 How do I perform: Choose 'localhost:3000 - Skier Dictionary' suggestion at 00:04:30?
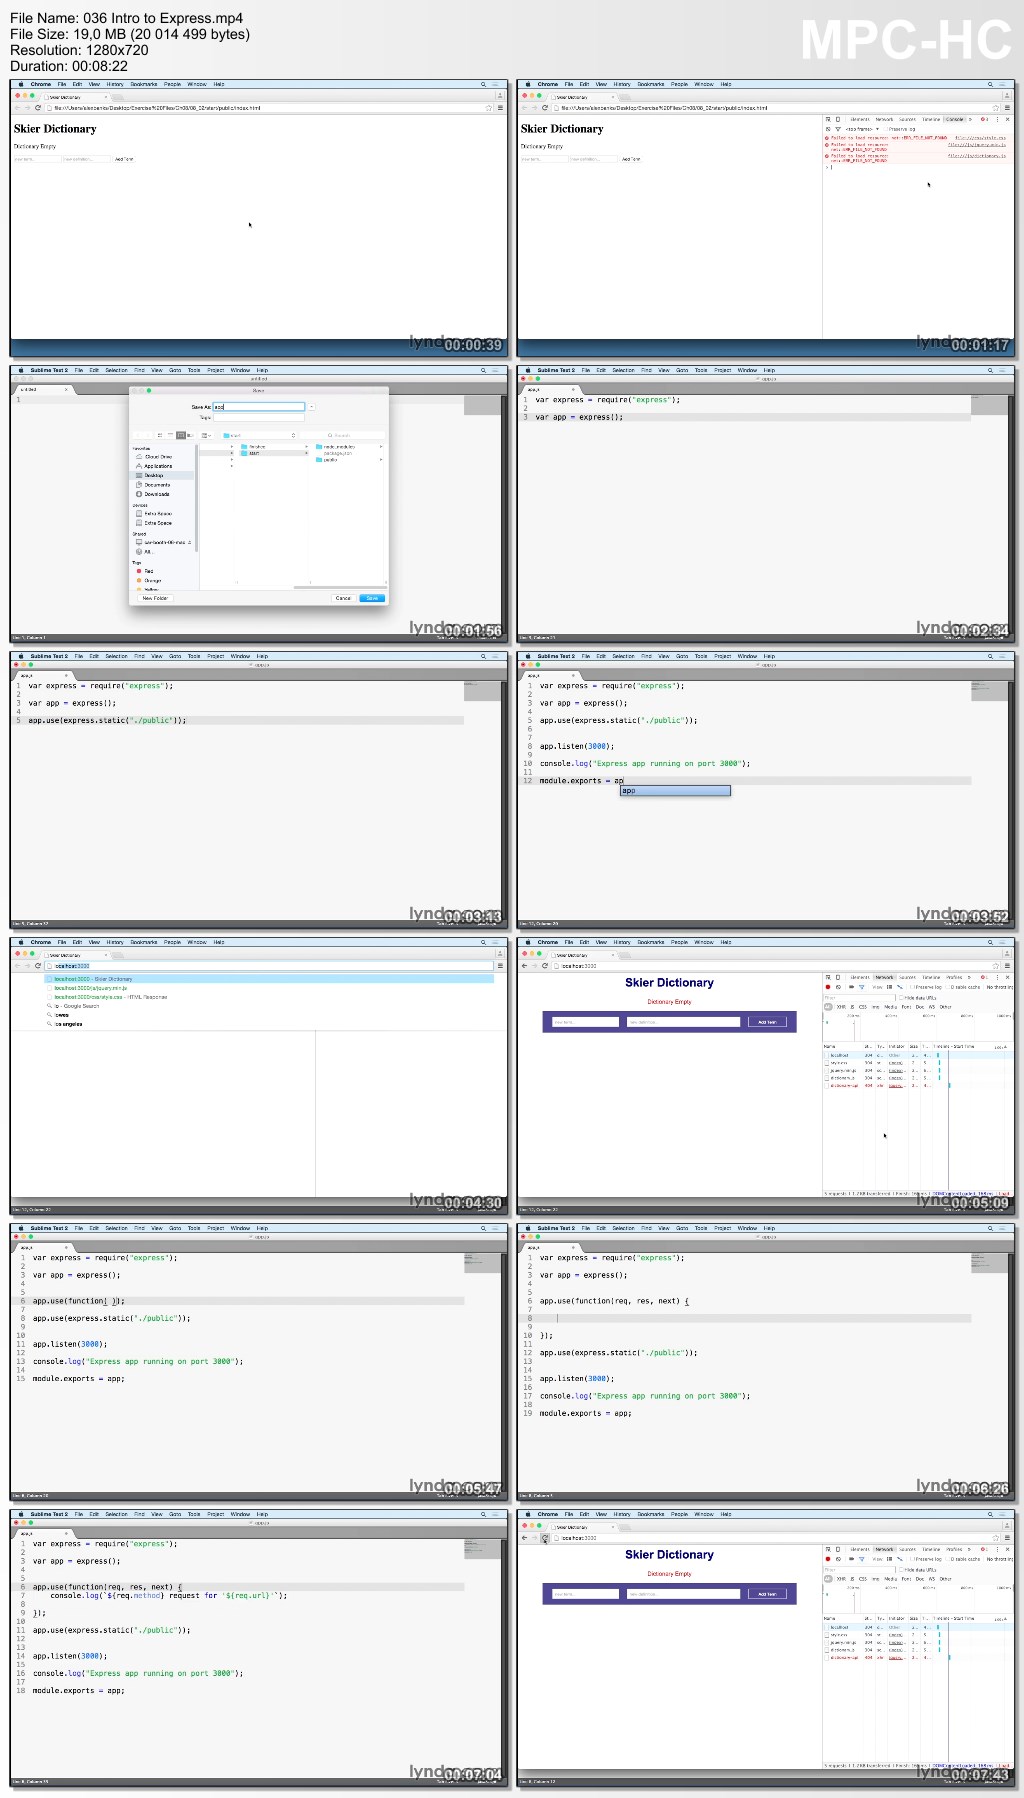[269, 979]
